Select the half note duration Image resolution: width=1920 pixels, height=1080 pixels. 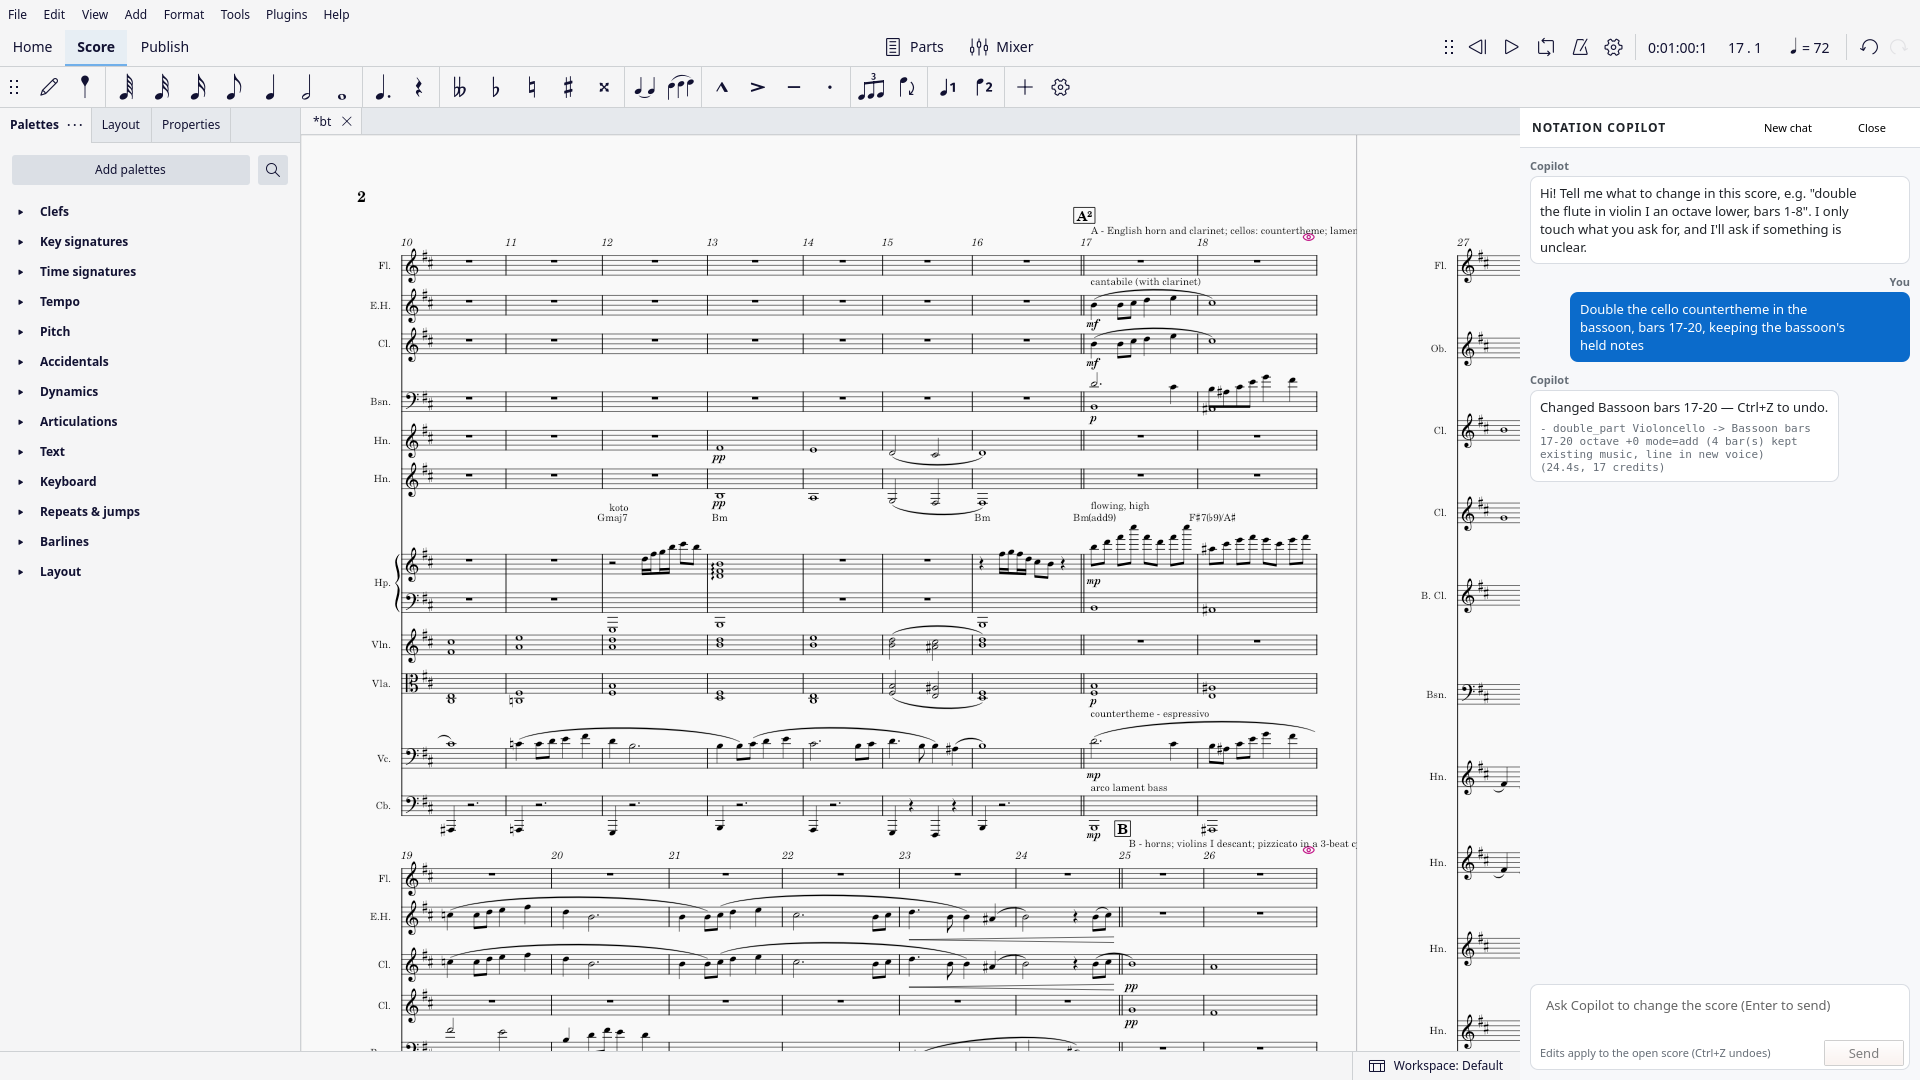[x=306, y=88]
